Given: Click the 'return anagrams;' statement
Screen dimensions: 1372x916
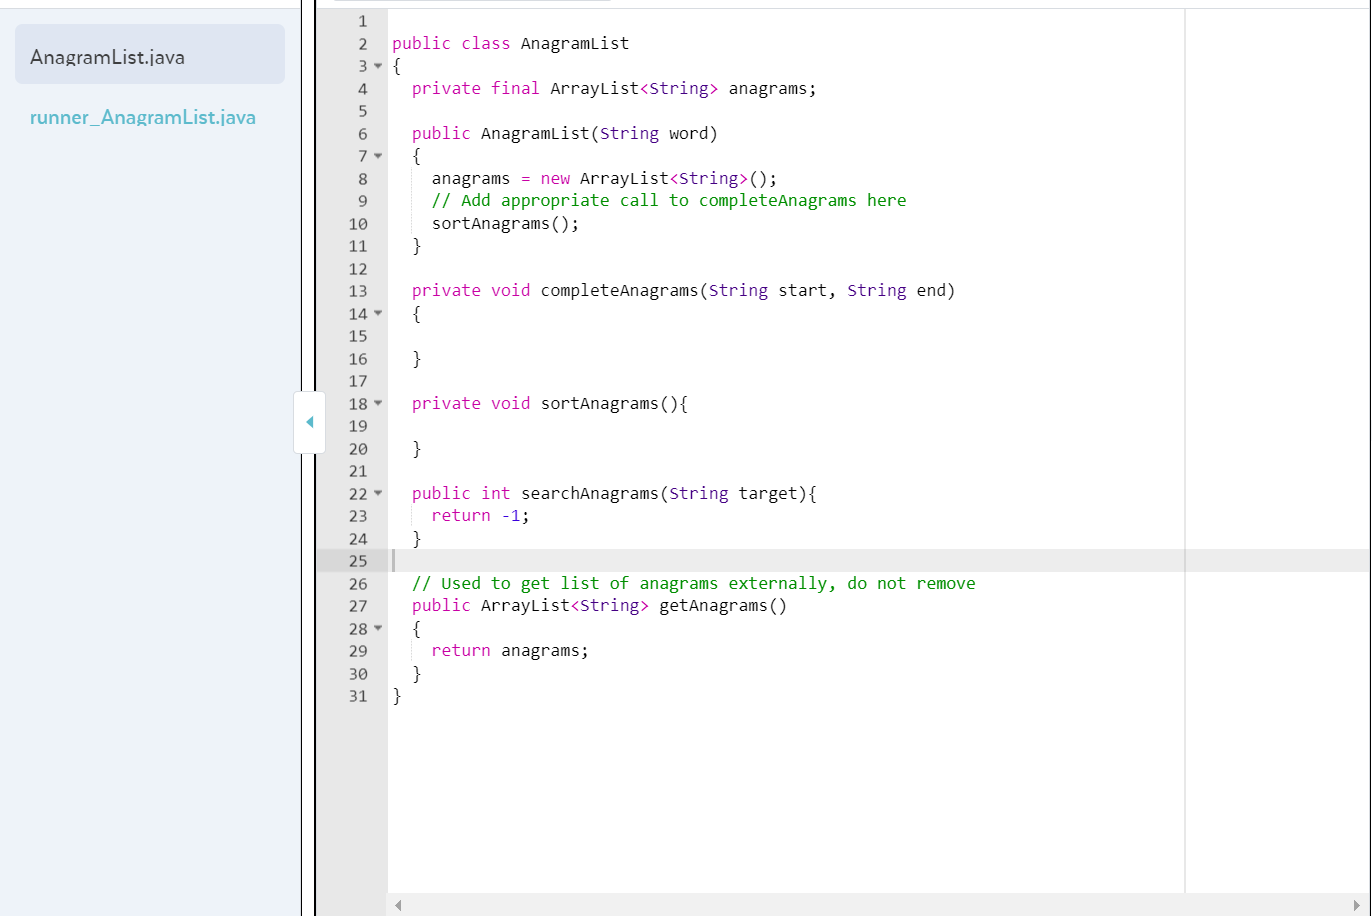Looking at the screenshot, I should (511, 651).
